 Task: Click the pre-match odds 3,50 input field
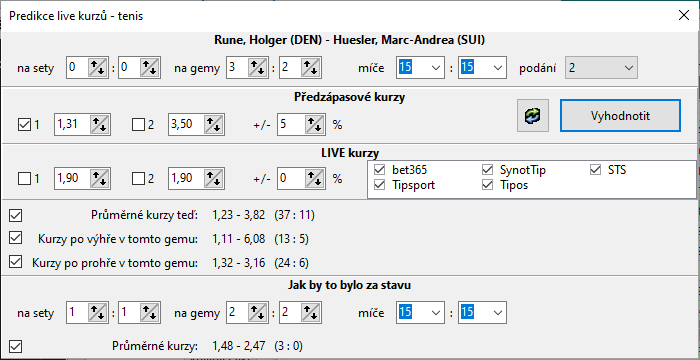(187, 124)
